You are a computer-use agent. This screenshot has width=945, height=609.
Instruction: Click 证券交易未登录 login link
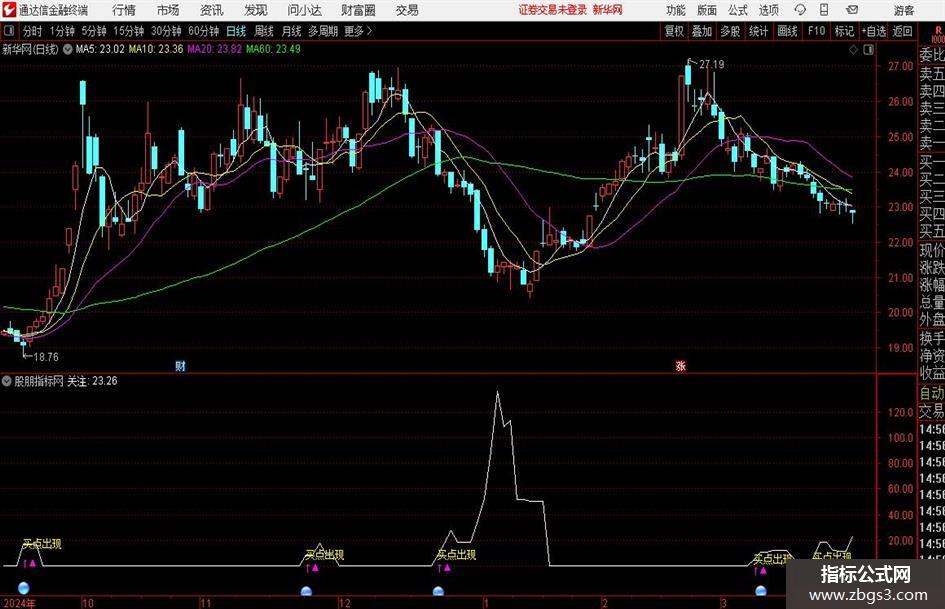click(553, 10)
